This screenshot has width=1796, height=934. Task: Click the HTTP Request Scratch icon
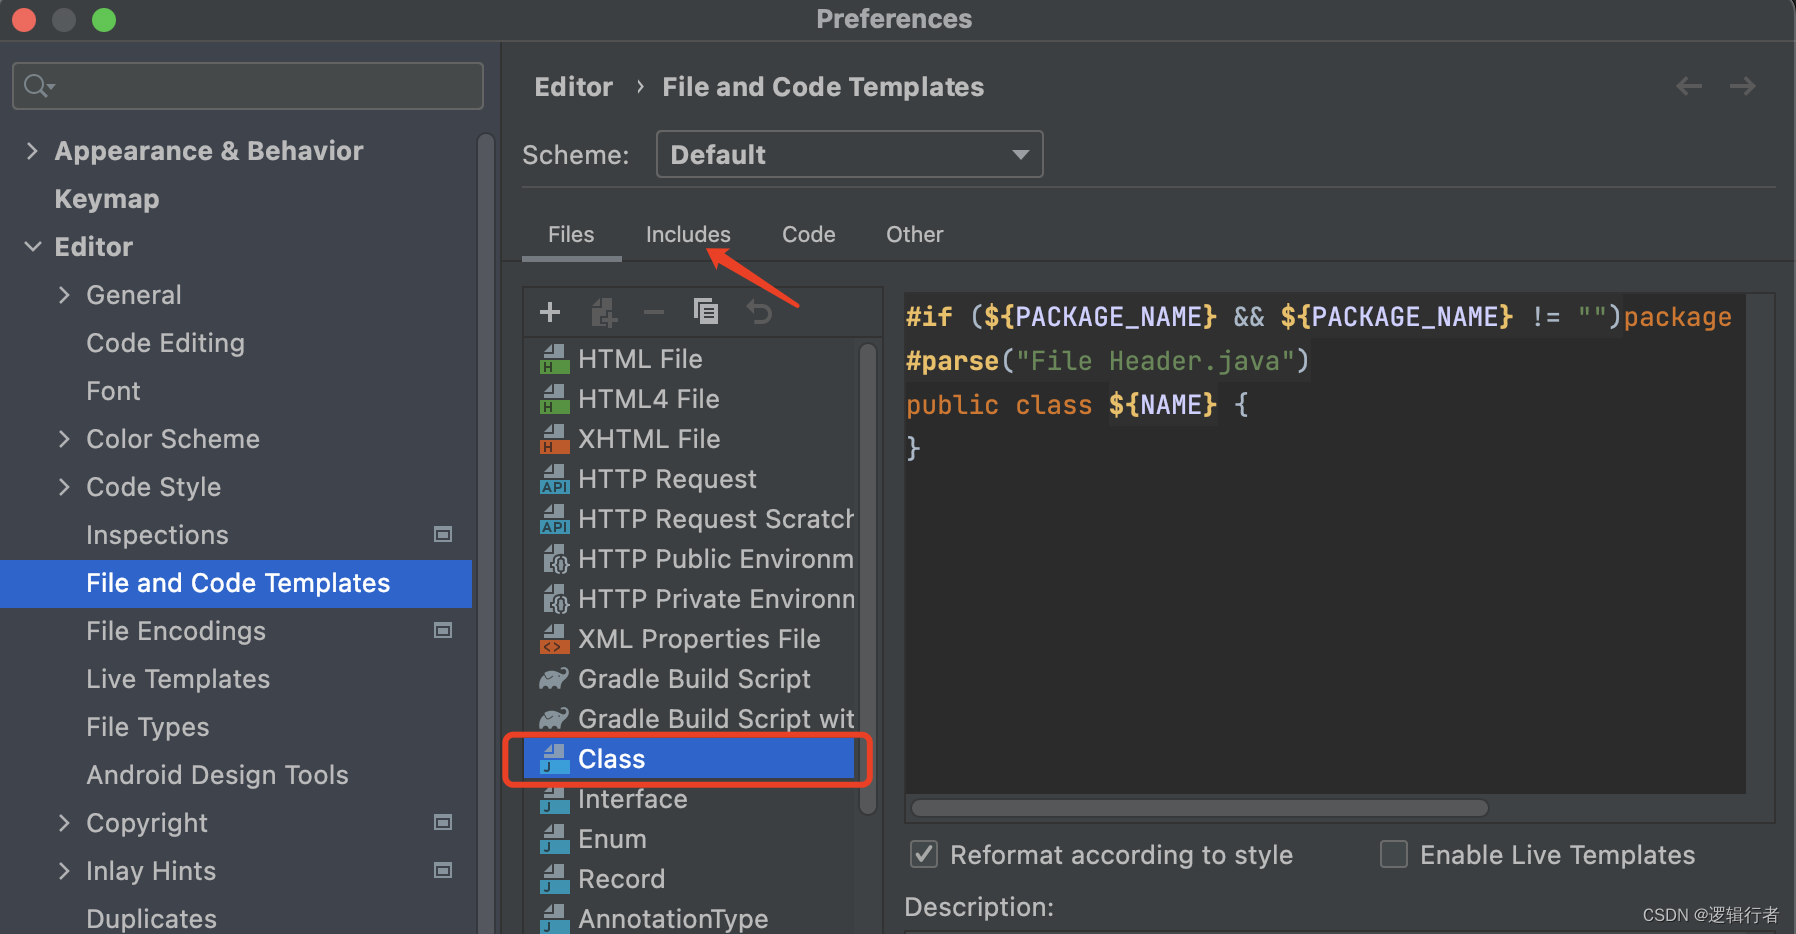(554, 519)
